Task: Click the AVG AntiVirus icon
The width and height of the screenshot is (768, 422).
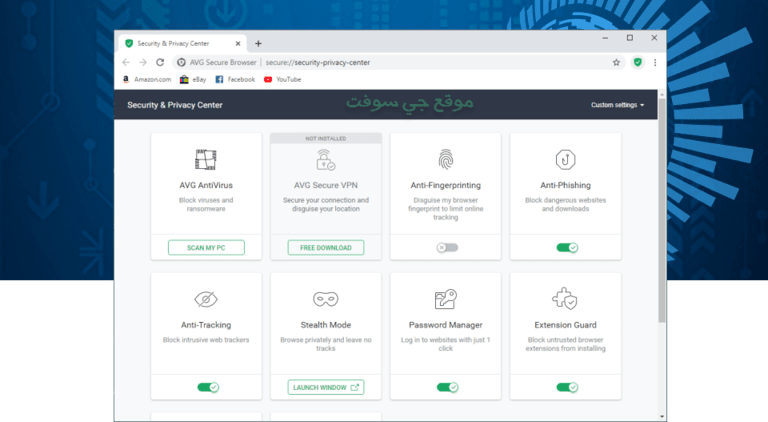Action: 206,160
